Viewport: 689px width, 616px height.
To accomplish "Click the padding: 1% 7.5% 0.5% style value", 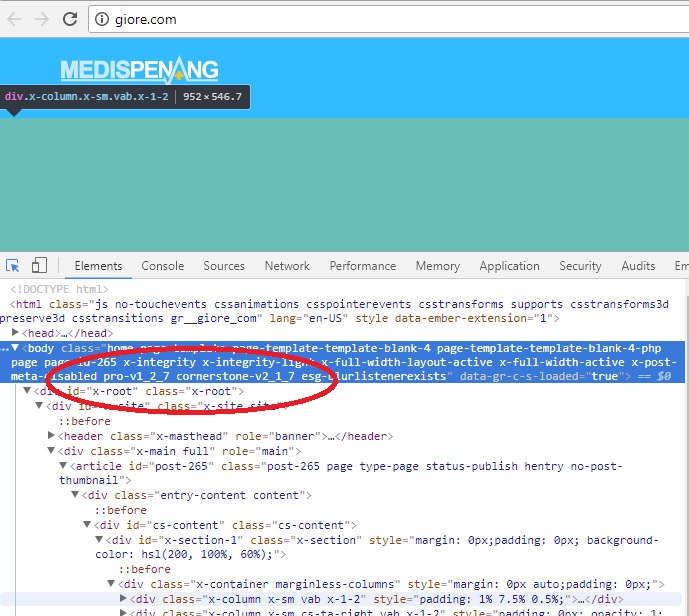I will [x=492, y=599].
